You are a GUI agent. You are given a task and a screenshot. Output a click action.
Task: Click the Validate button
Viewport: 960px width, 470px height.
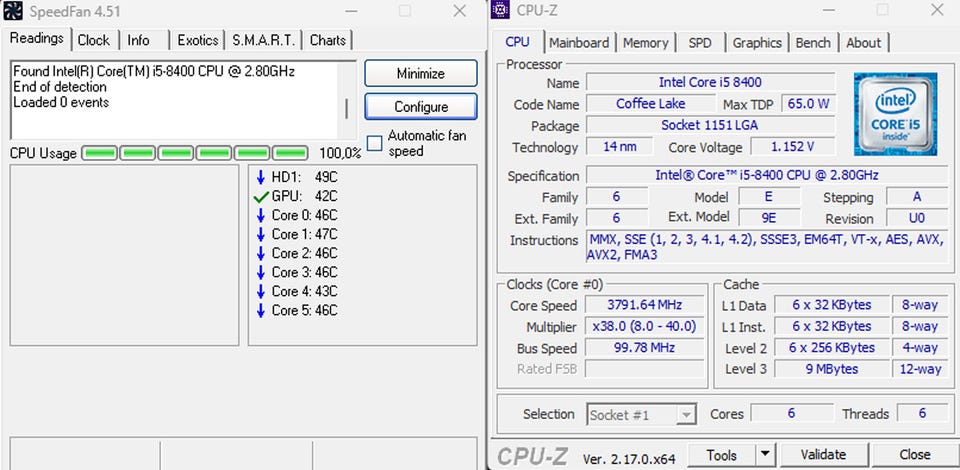pyautogui.click(x=823, y=455)
